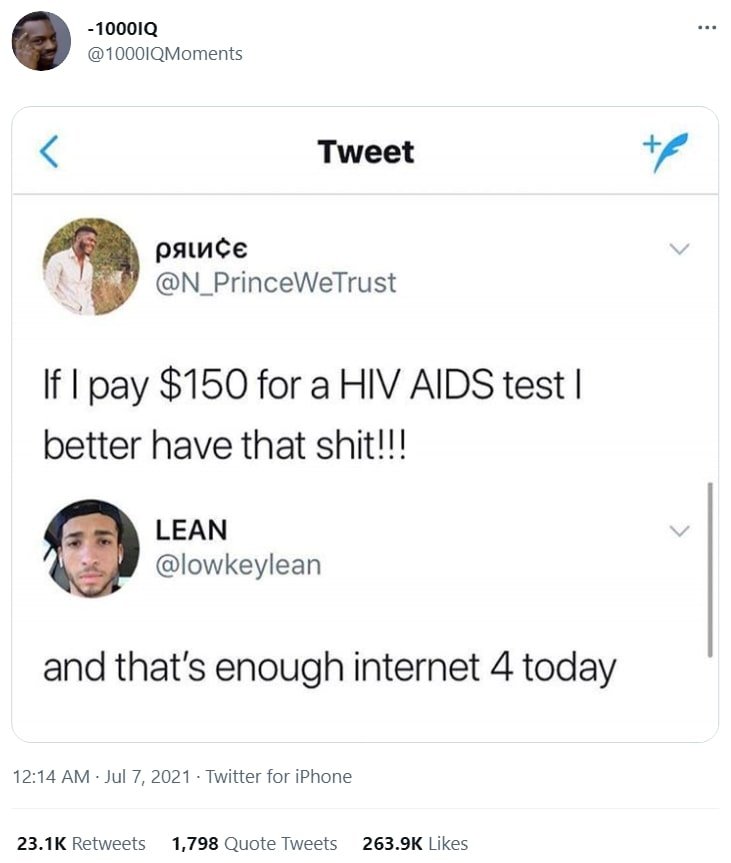Viewport: 731px width, 863px height.
Task: Click the 12:14 AM Jul 7, 2021 timestamp
Action: point(101,777)
